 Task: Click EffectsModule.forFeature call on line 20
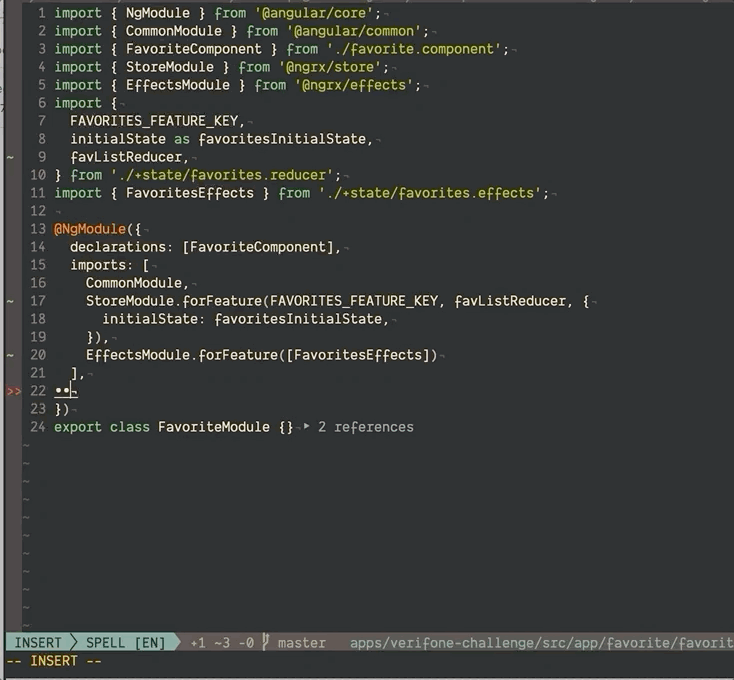tap(182, 355)
